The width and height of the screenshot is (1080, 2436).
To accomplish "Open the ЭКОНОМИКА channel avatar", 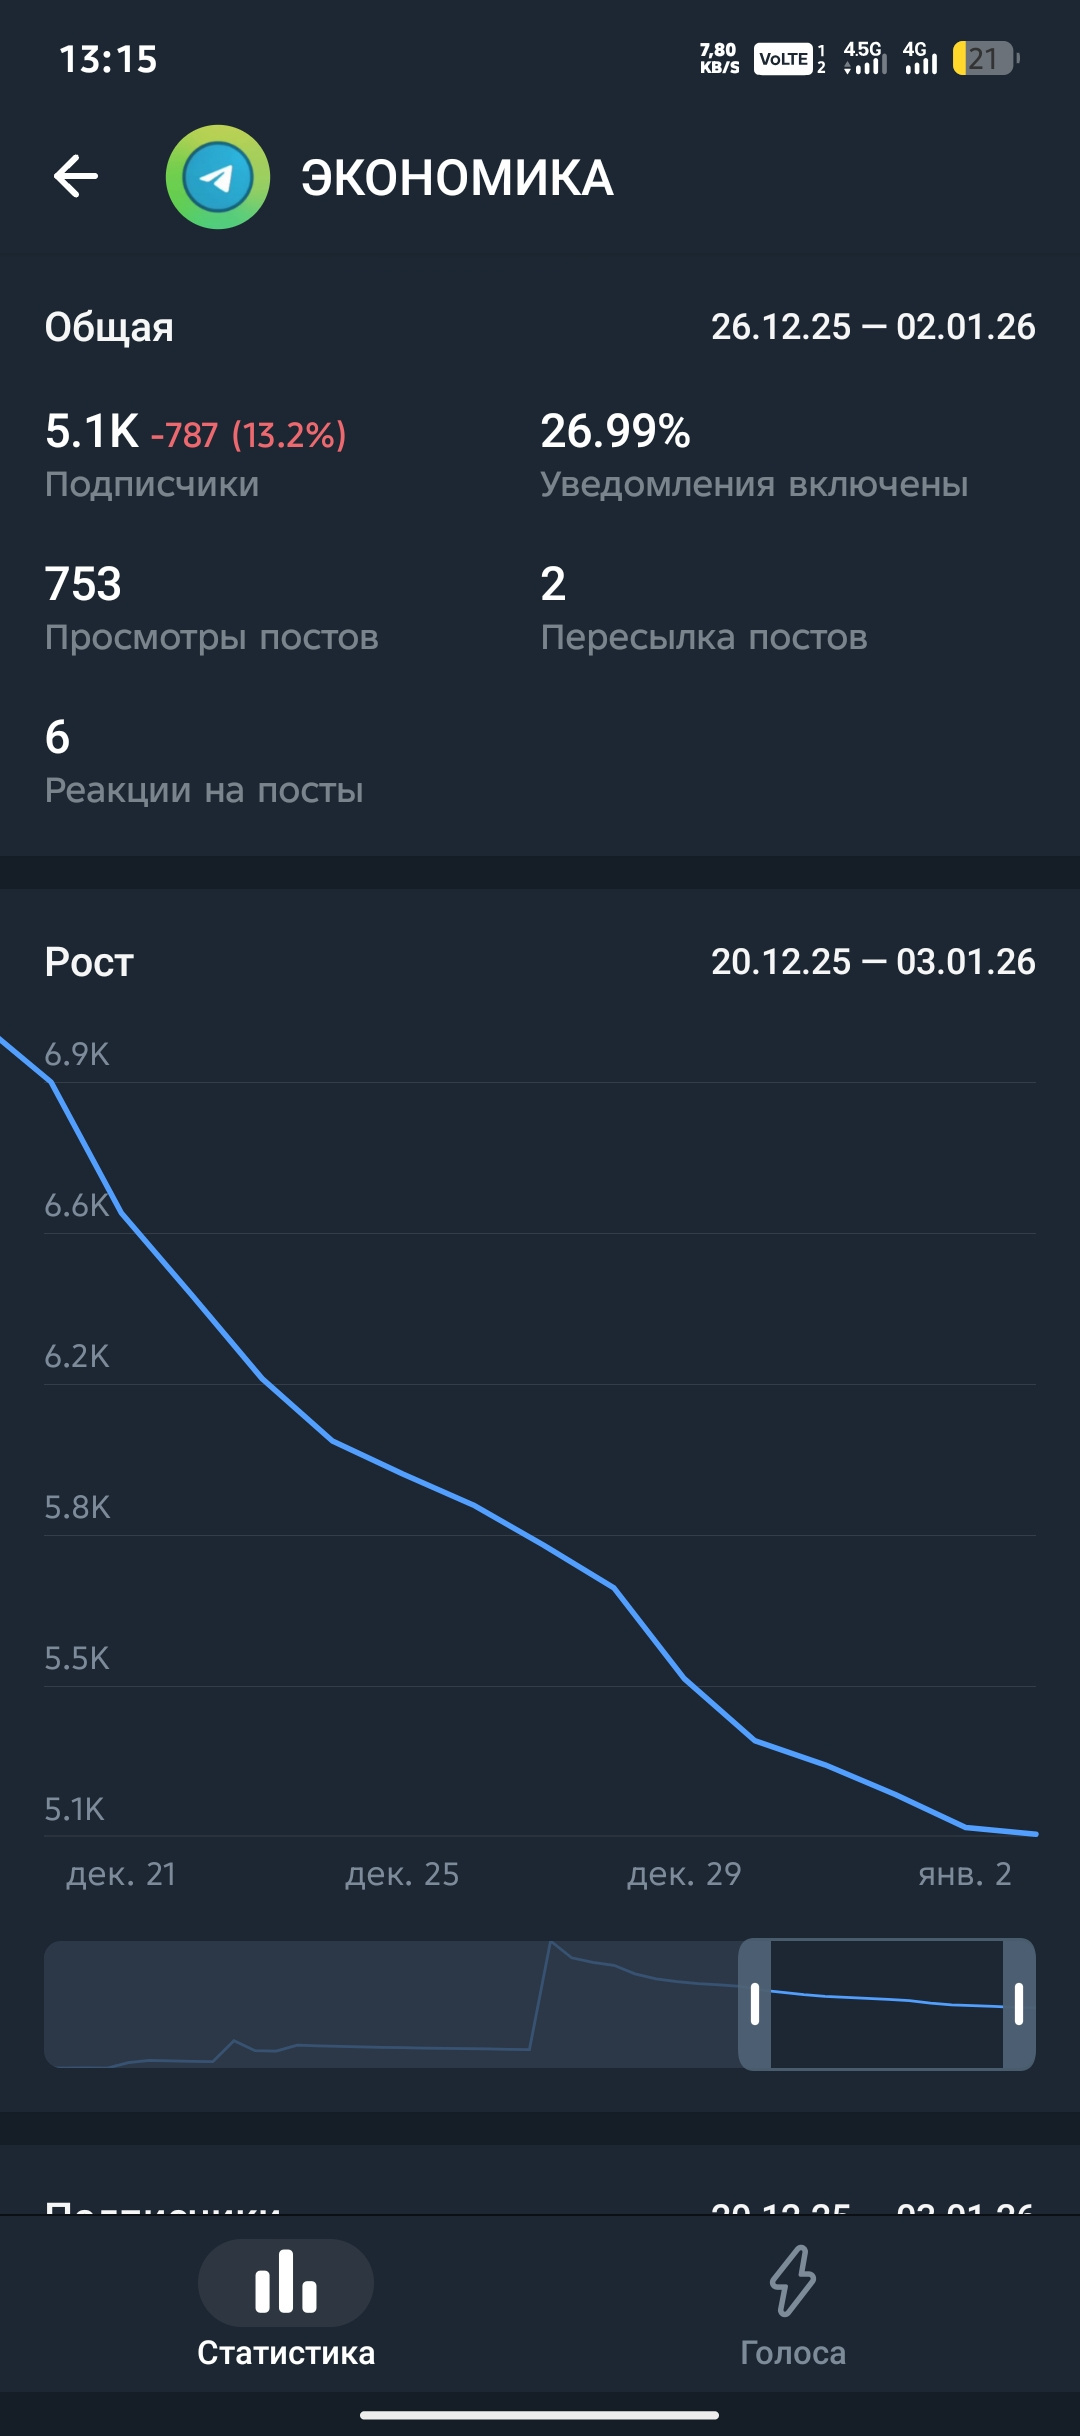I will point(218,177).
